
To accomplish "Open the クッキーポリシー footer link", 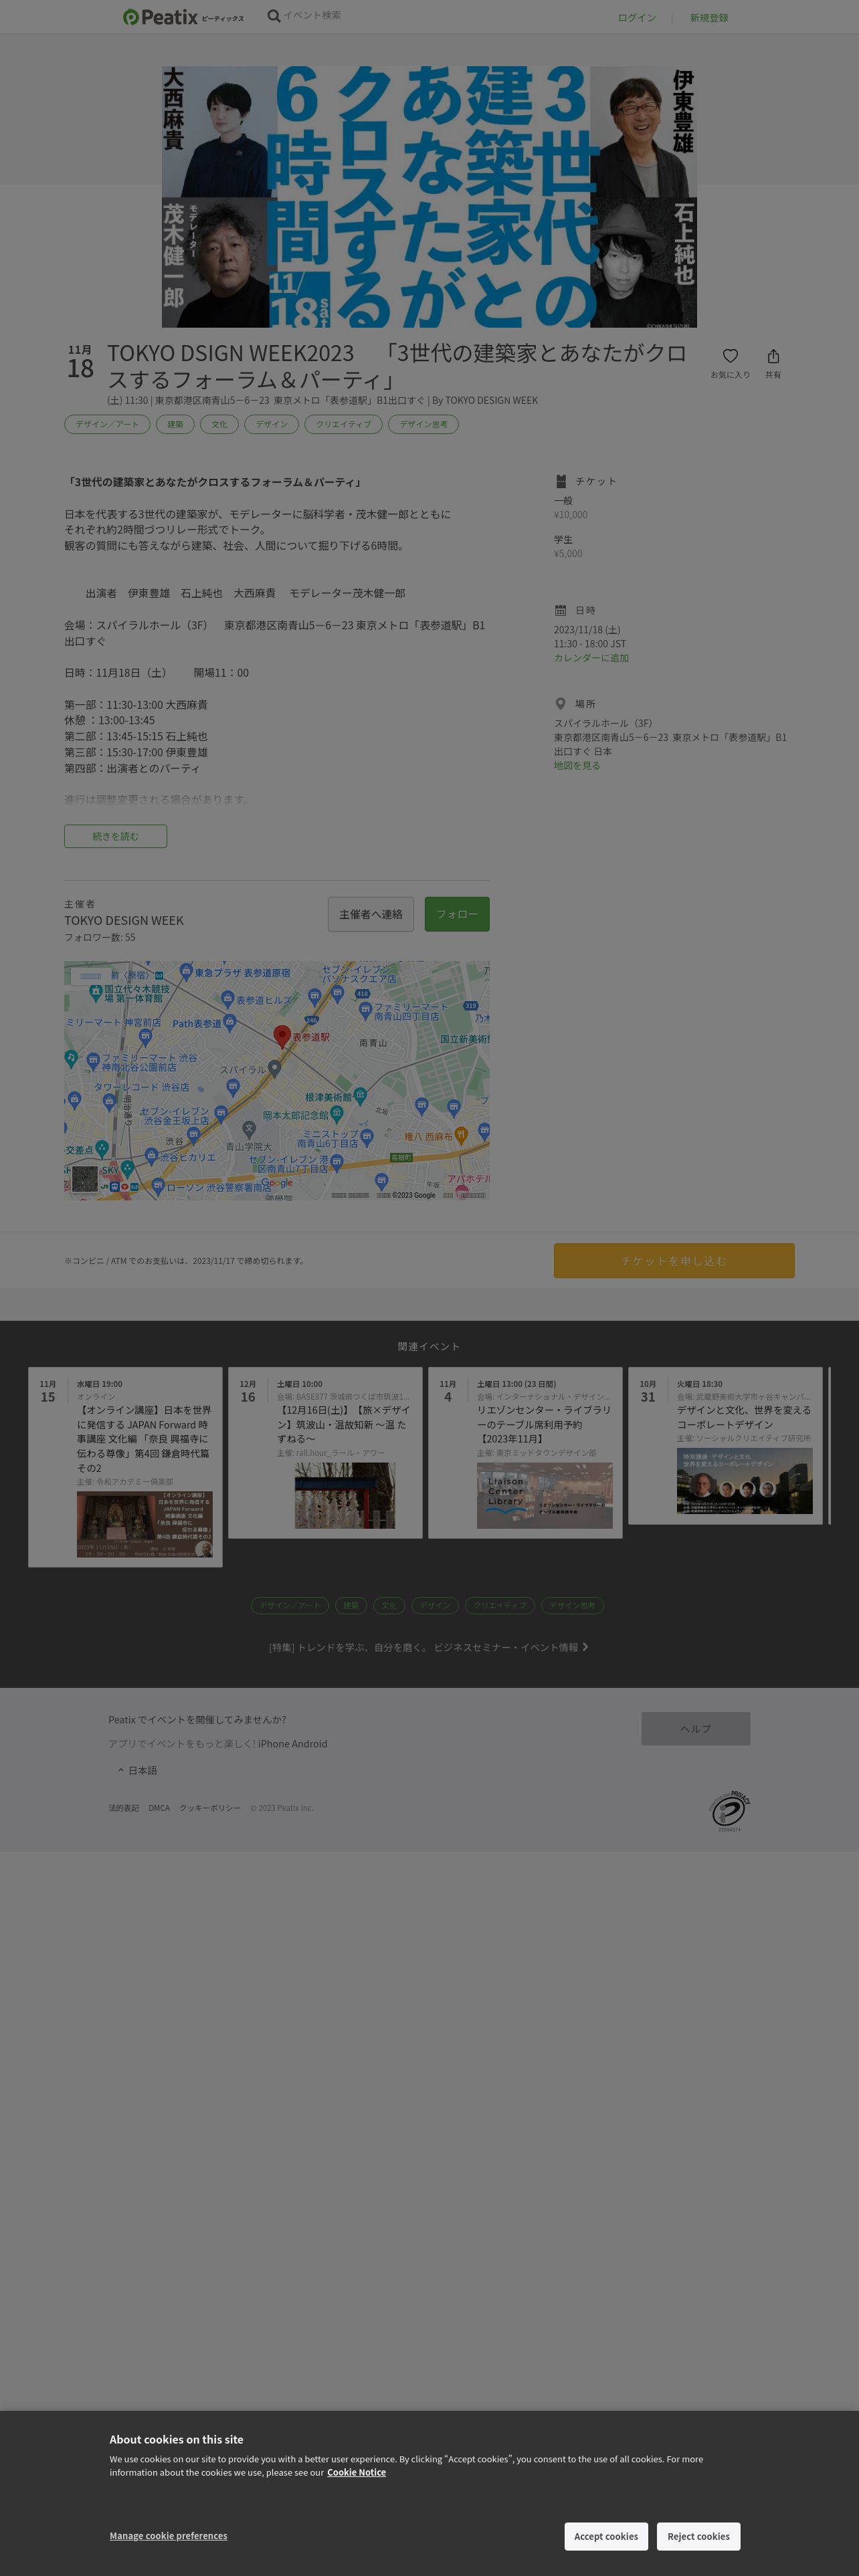I will pos(209,1808).
